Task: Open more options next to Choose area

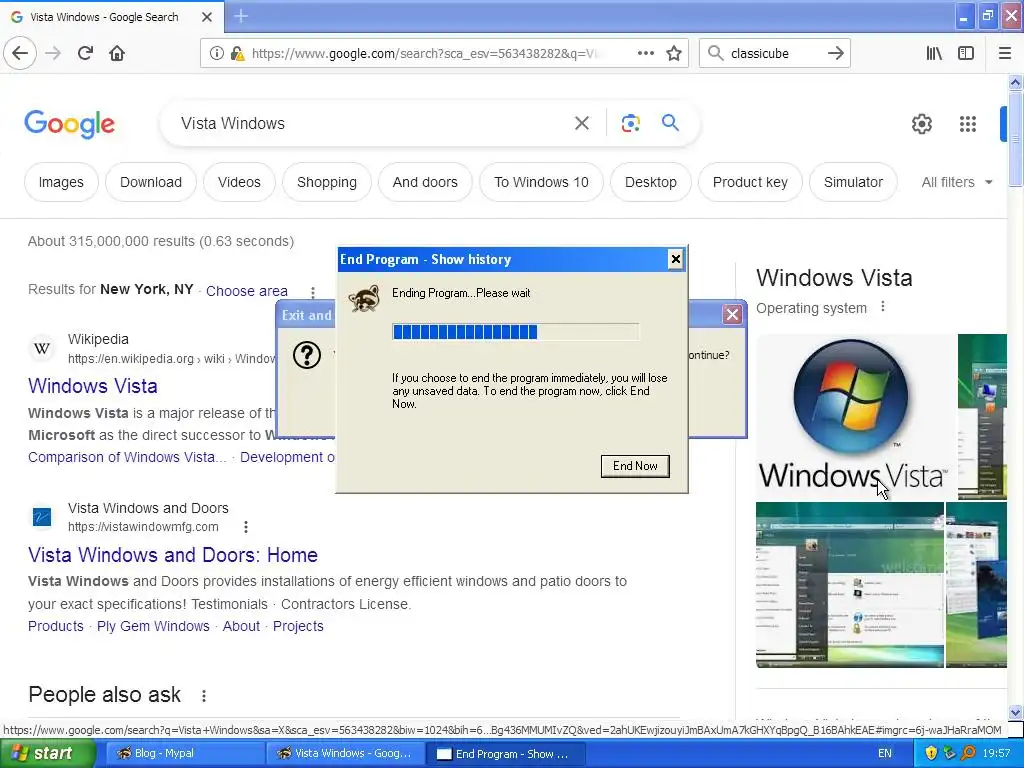Action: [313, 292]
